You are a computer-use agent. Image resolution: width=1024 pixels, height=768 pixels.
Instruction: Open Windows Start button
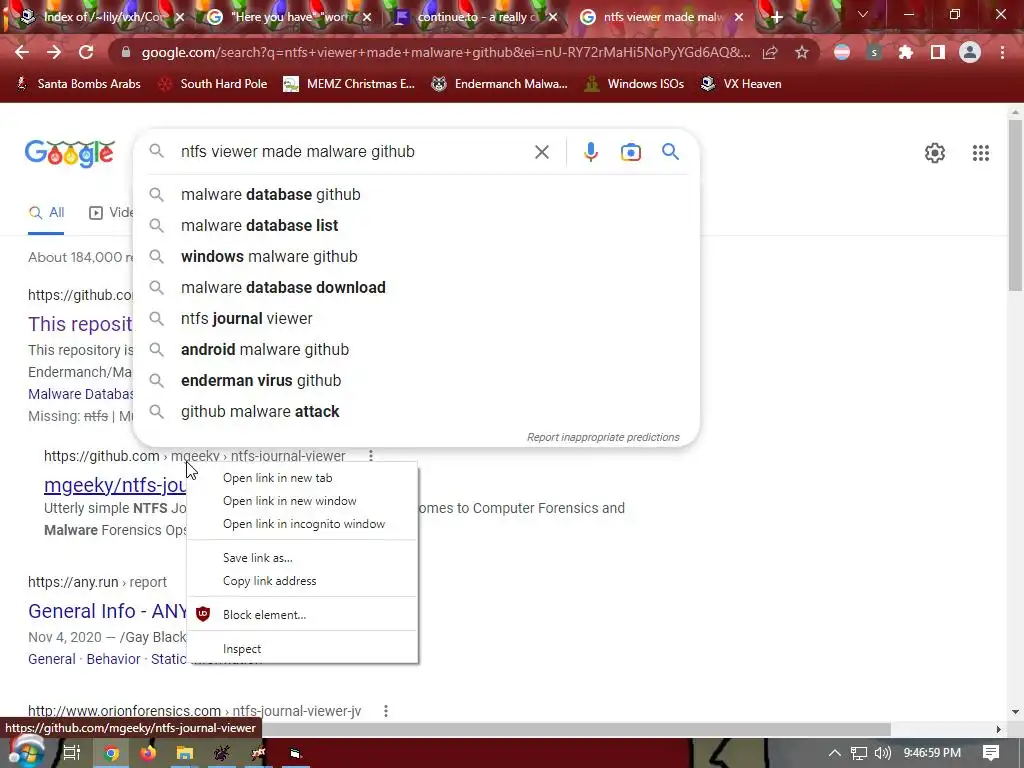tap(26, 752)
